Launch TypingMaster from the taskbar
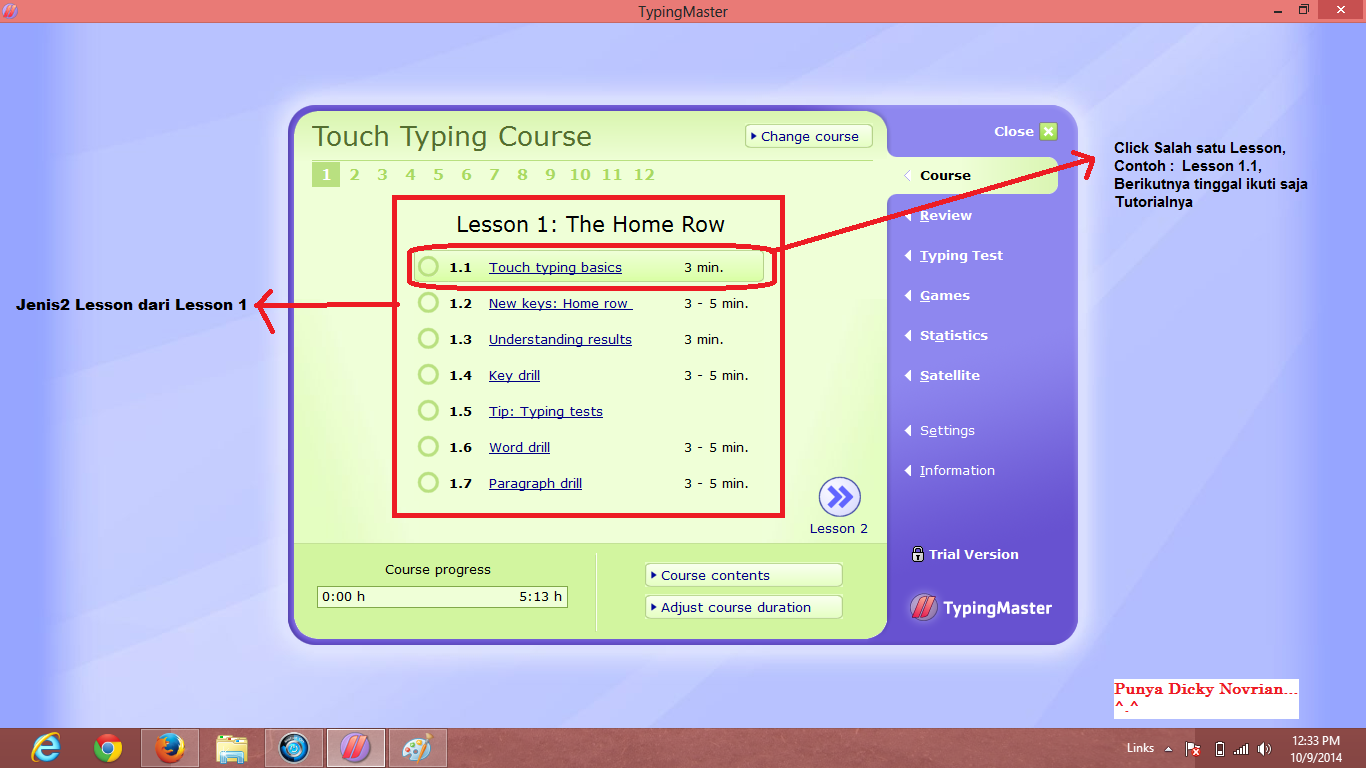 point(355,747)
